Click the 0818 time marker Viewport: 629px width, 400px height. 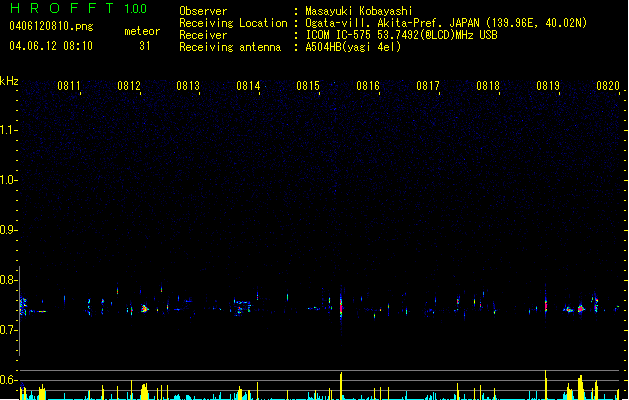(x=488, y=85)
